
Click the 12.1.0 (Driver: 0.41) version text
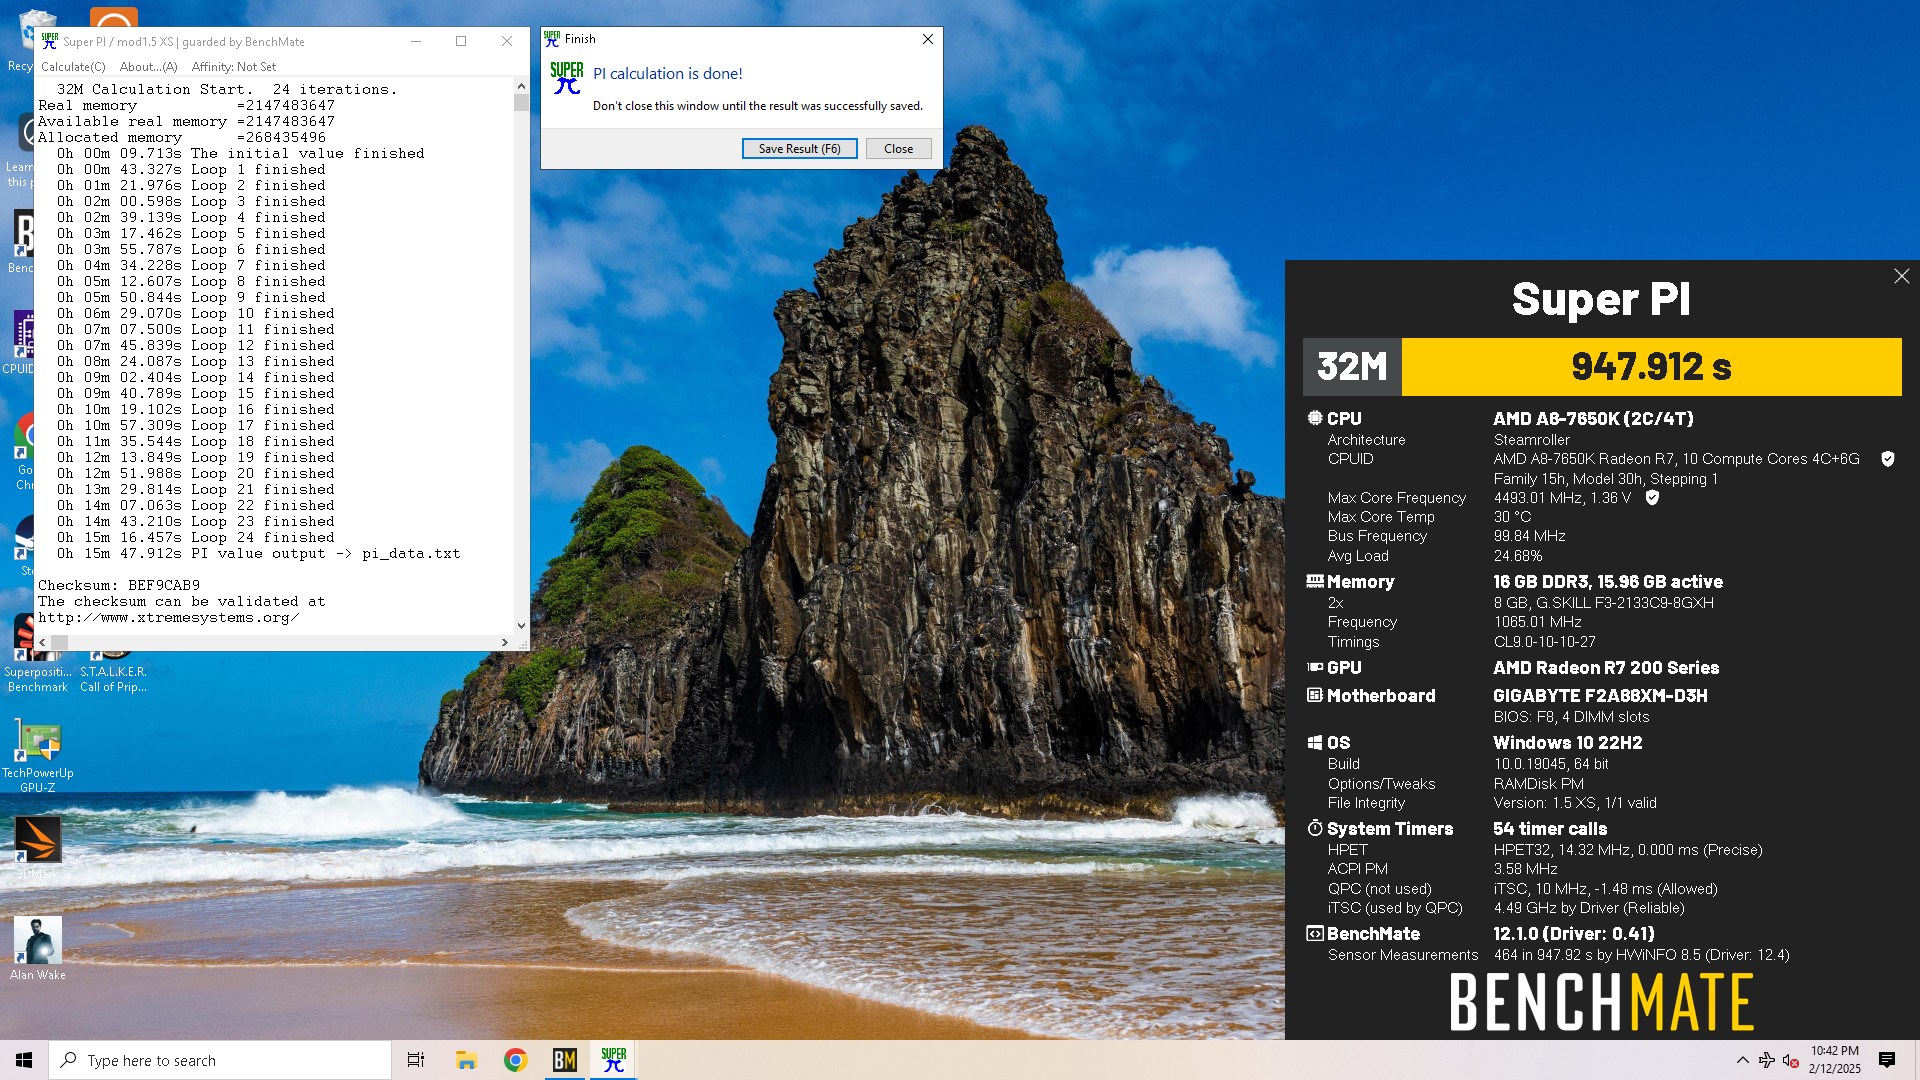tap(1574, 933)
